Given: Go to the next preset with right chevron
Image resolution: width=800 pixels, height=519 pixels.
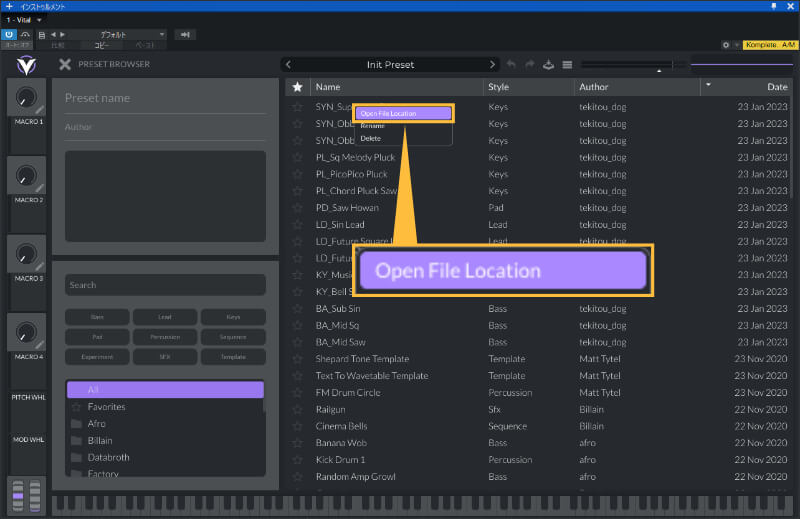Looking at the screenshot, I should tap(492, 65).
